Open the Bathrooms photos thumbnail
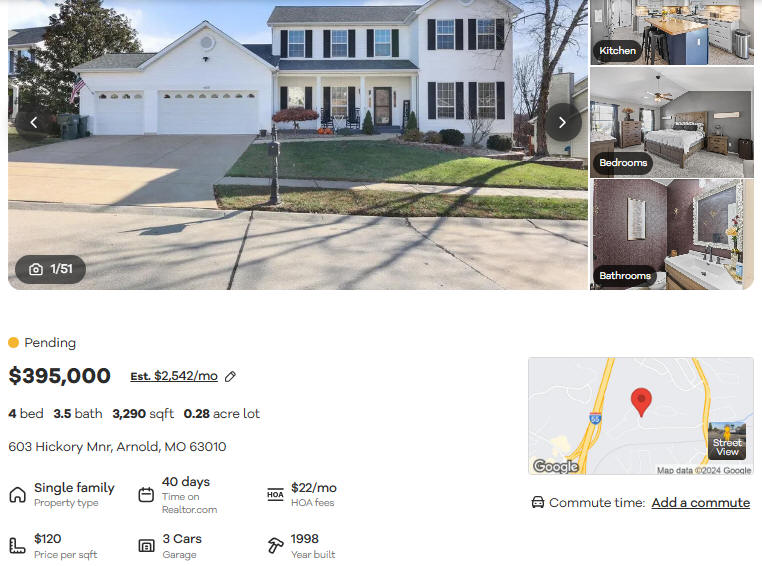Screen dimensions: 762x566 (672, 235)
